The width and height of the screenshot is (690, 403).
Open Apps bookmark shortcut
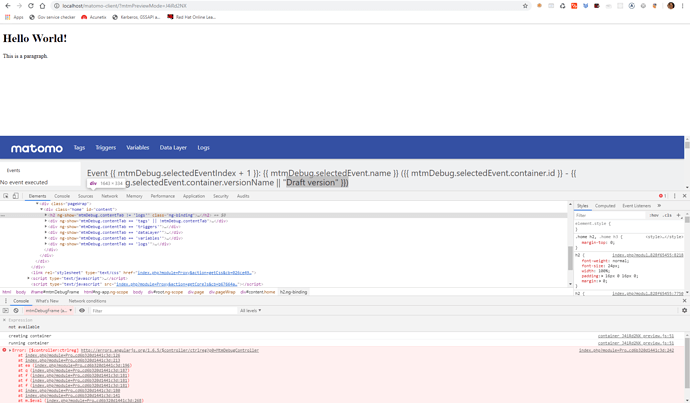coord(14,17)
